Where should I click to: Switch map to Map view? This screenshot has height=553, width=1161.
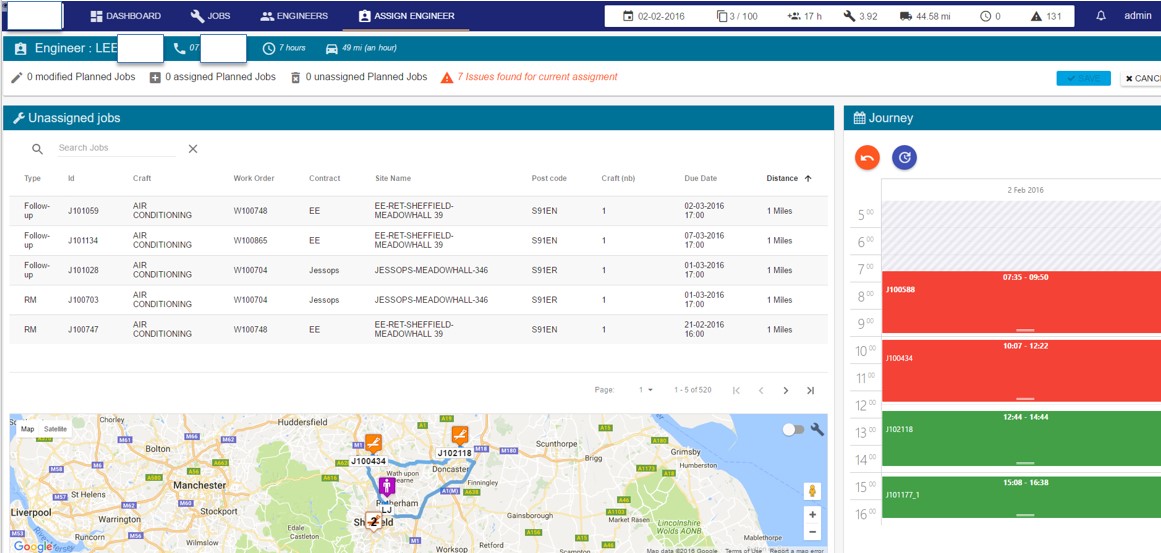tap(27, 429)
